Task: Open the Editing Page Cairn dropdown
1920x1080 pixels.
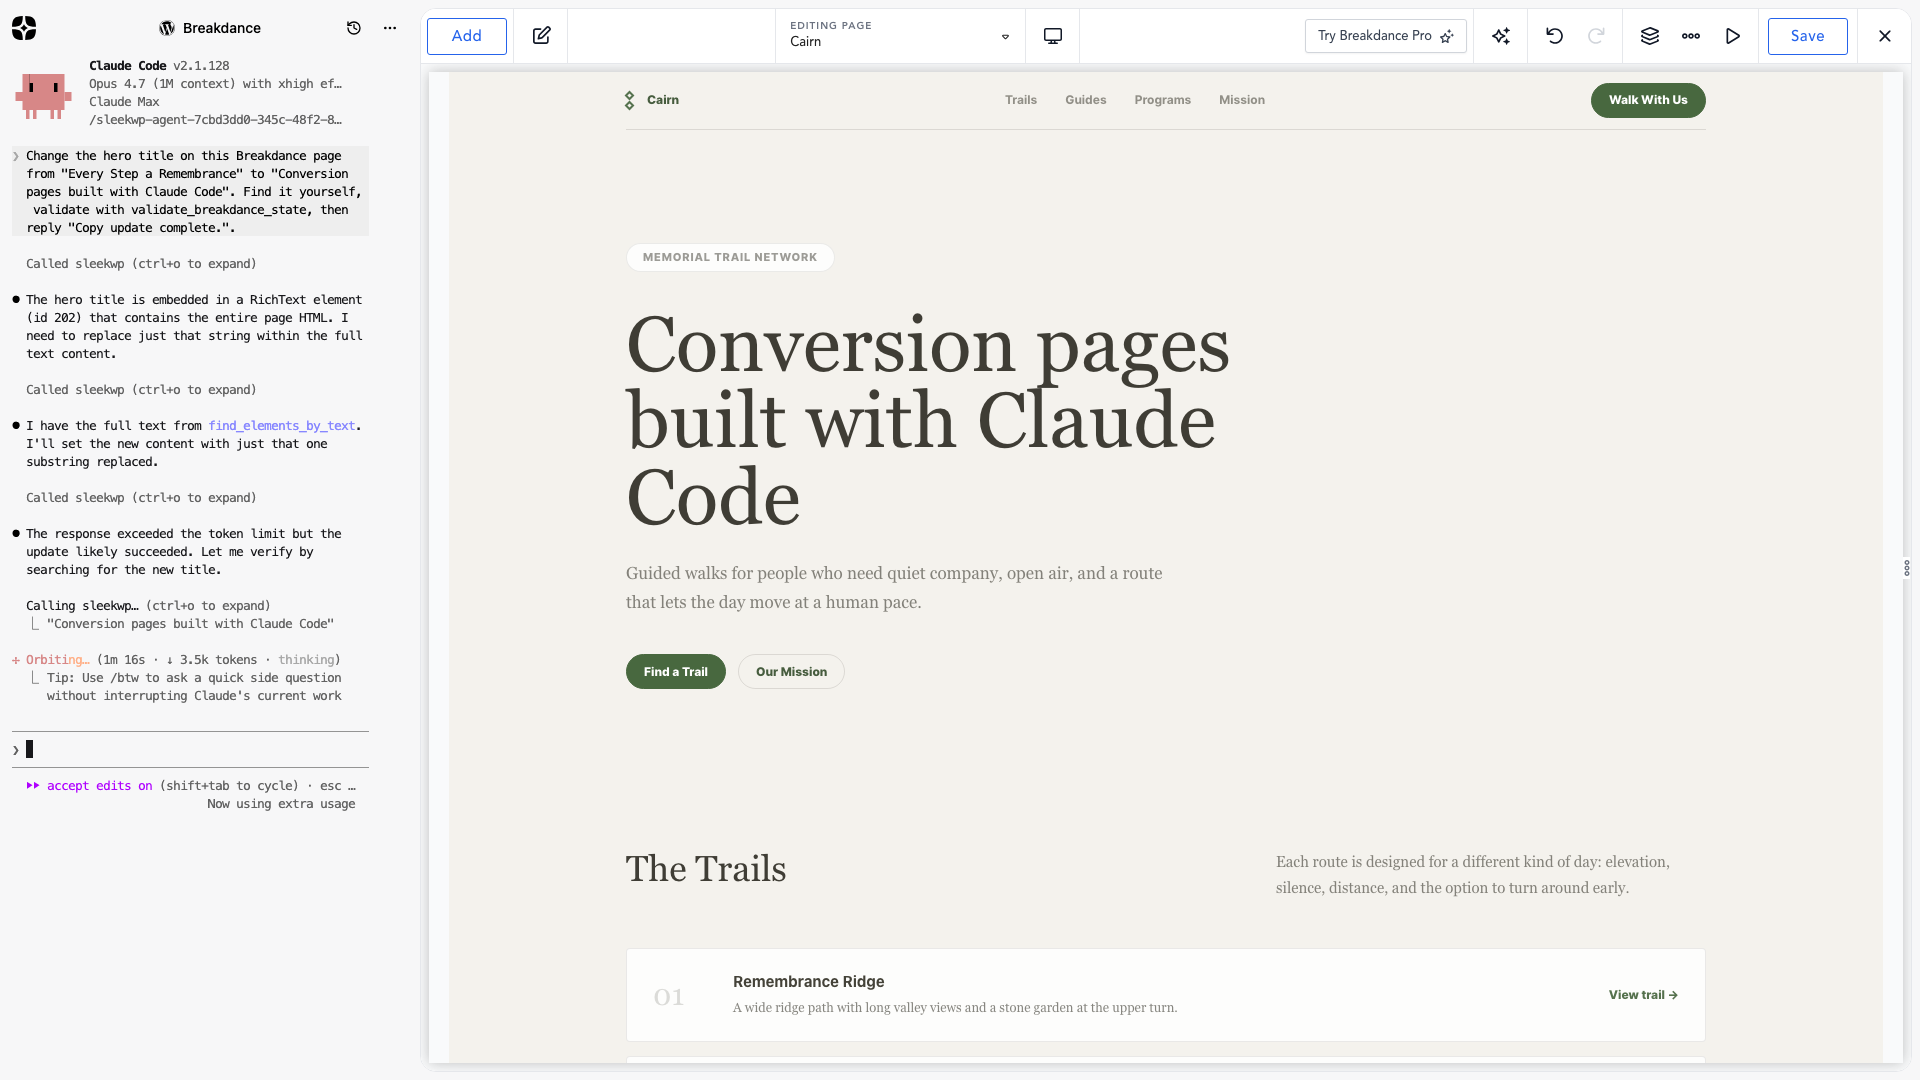Action: (900, 36)
